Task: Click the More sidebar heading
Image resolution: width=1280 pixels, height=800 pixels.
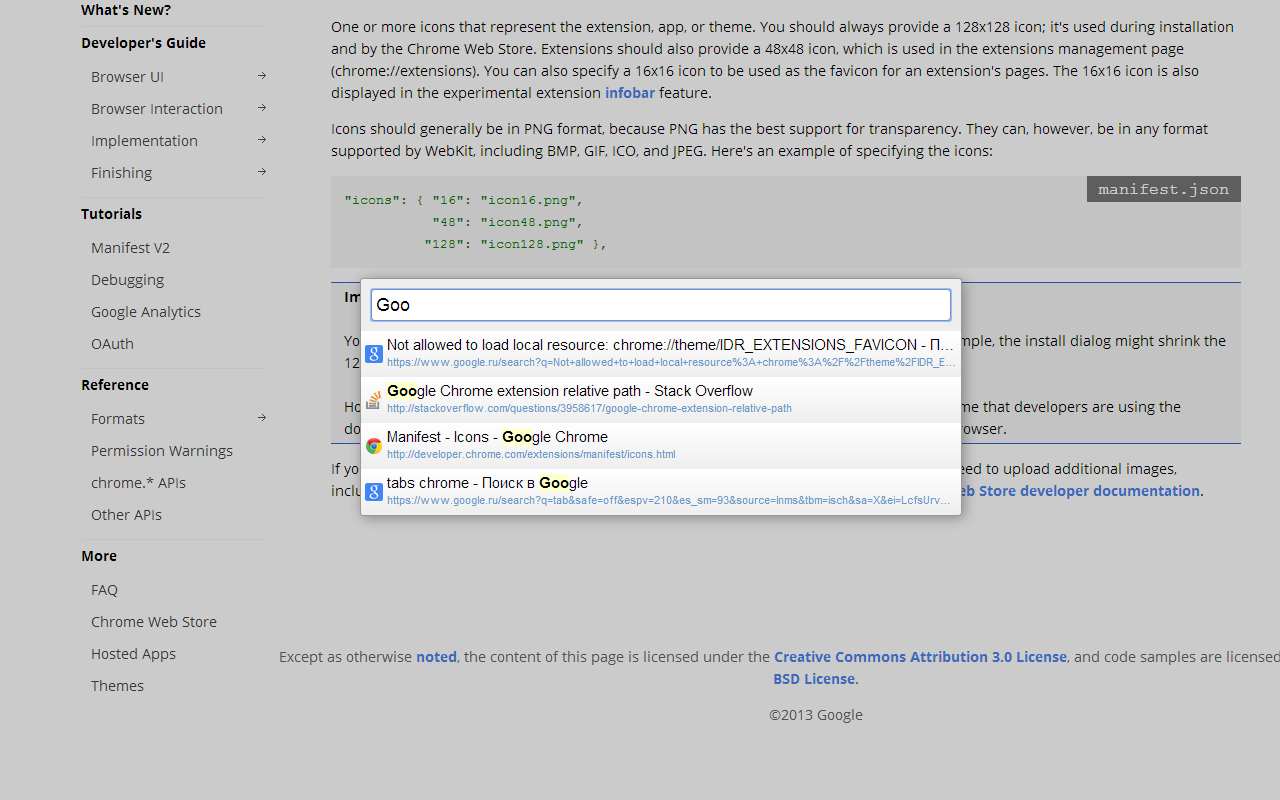Action: coord(99,556)
